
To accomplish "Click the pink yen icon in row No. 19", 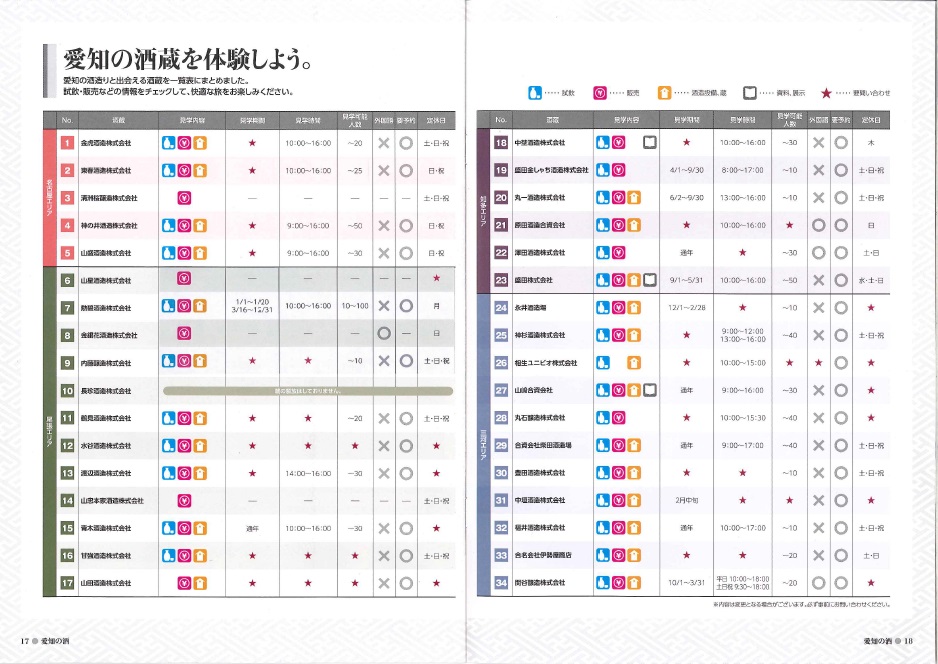I will coord(619,170).
